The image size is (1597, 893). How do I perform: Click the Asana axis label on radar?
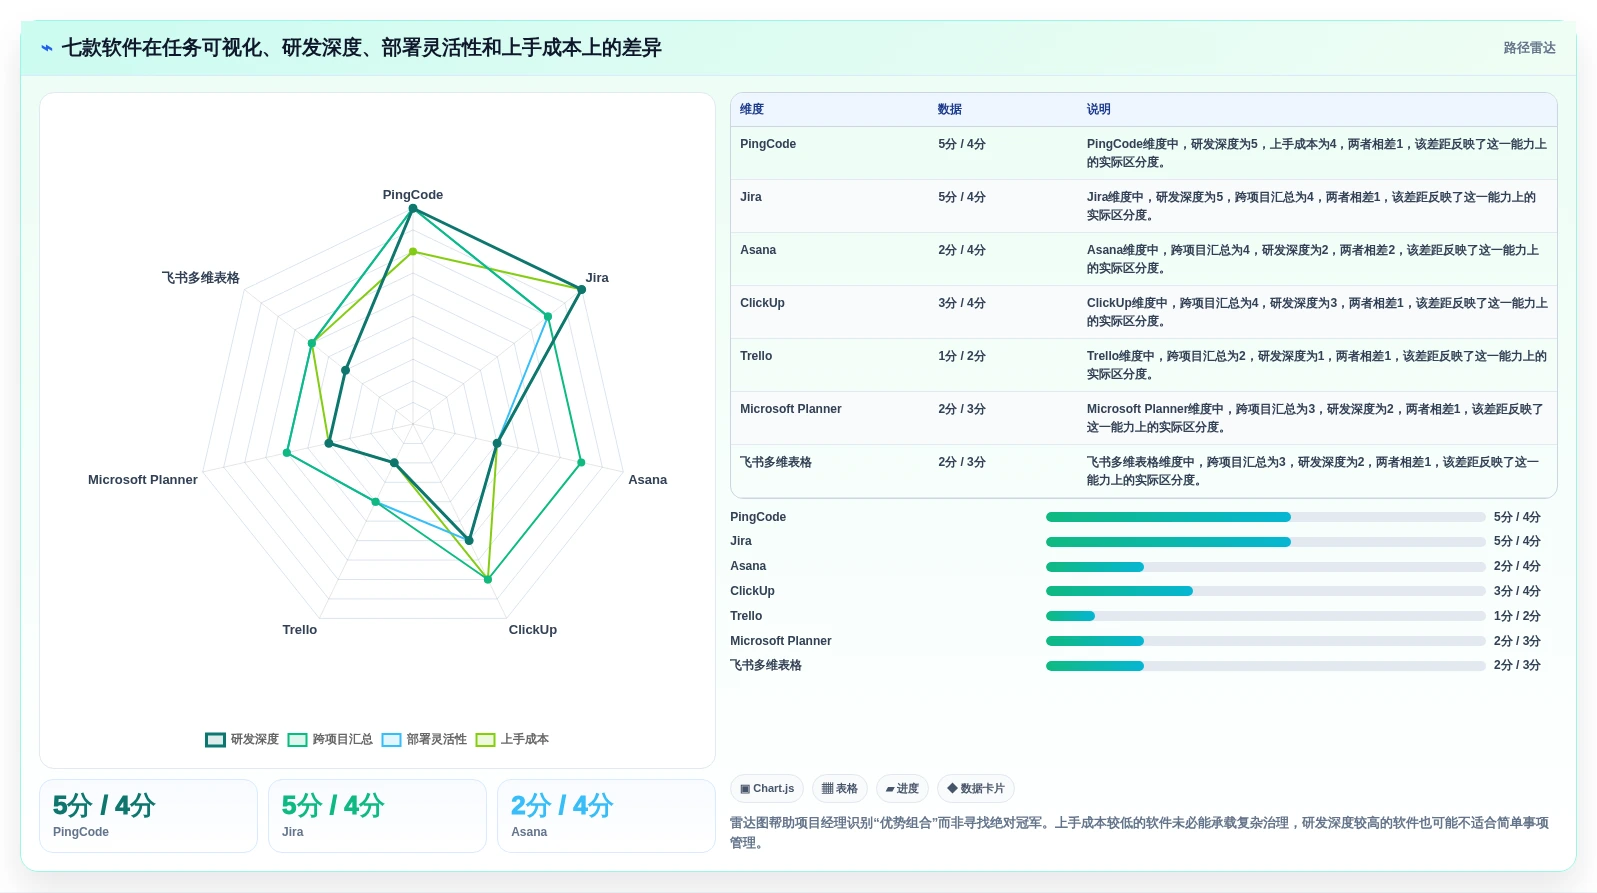tap(647, 480)
